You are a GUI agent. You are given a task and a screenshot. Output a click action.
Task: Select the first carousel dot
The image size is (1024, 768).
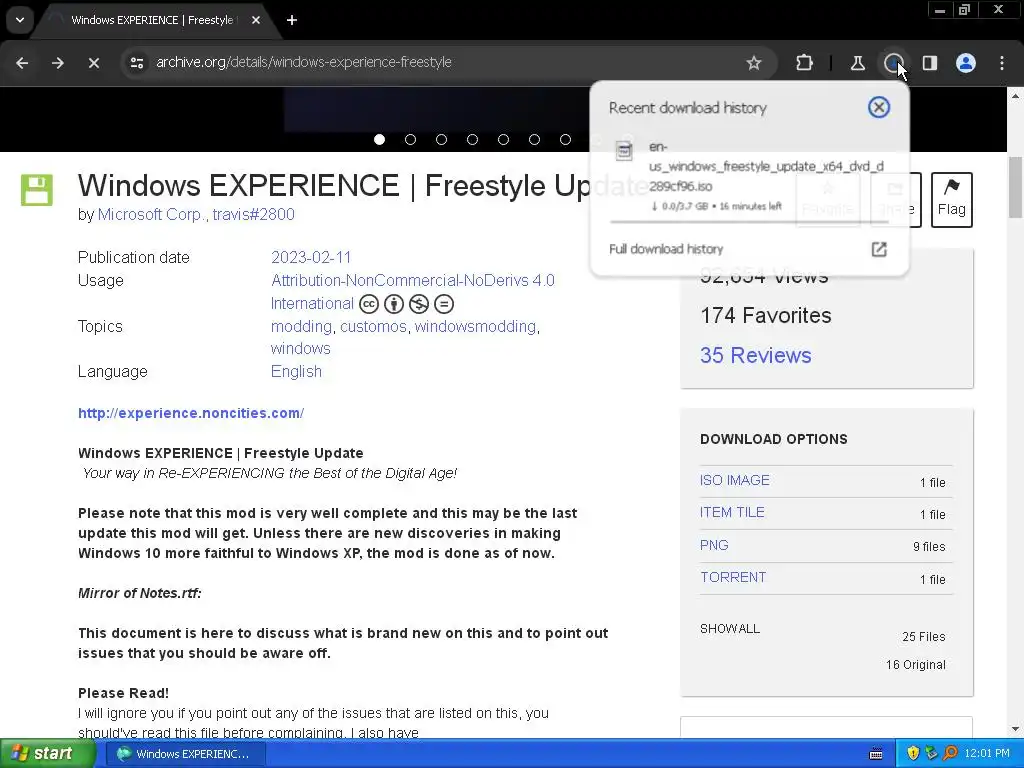pos(379,139)
